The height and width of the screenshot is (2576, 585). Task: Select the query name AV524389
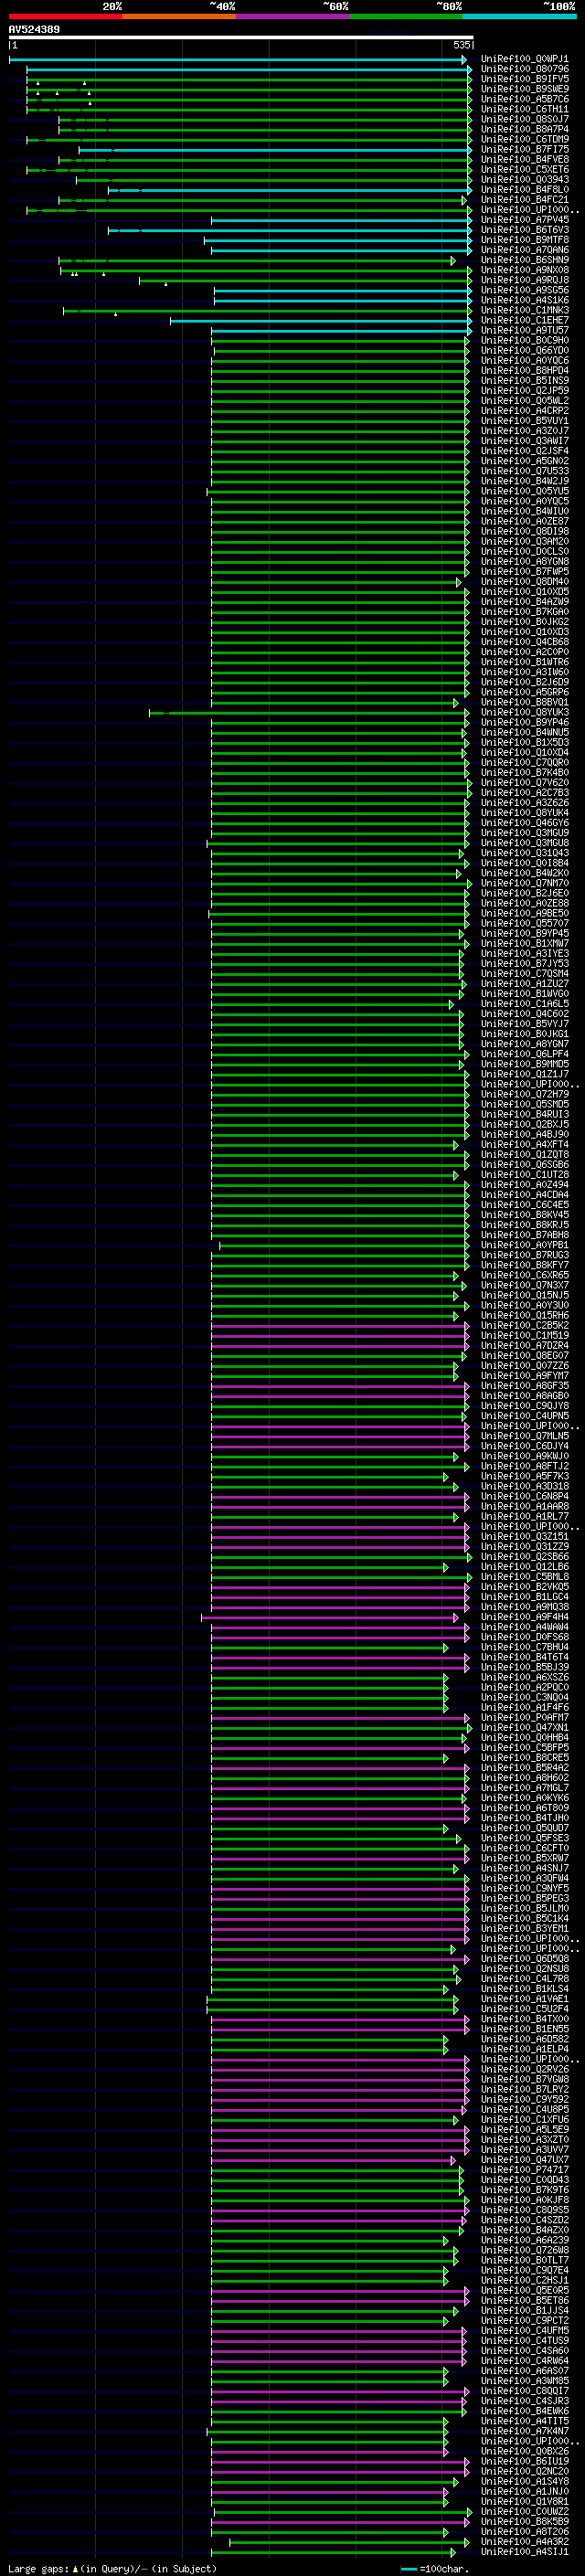pos(34,29)
